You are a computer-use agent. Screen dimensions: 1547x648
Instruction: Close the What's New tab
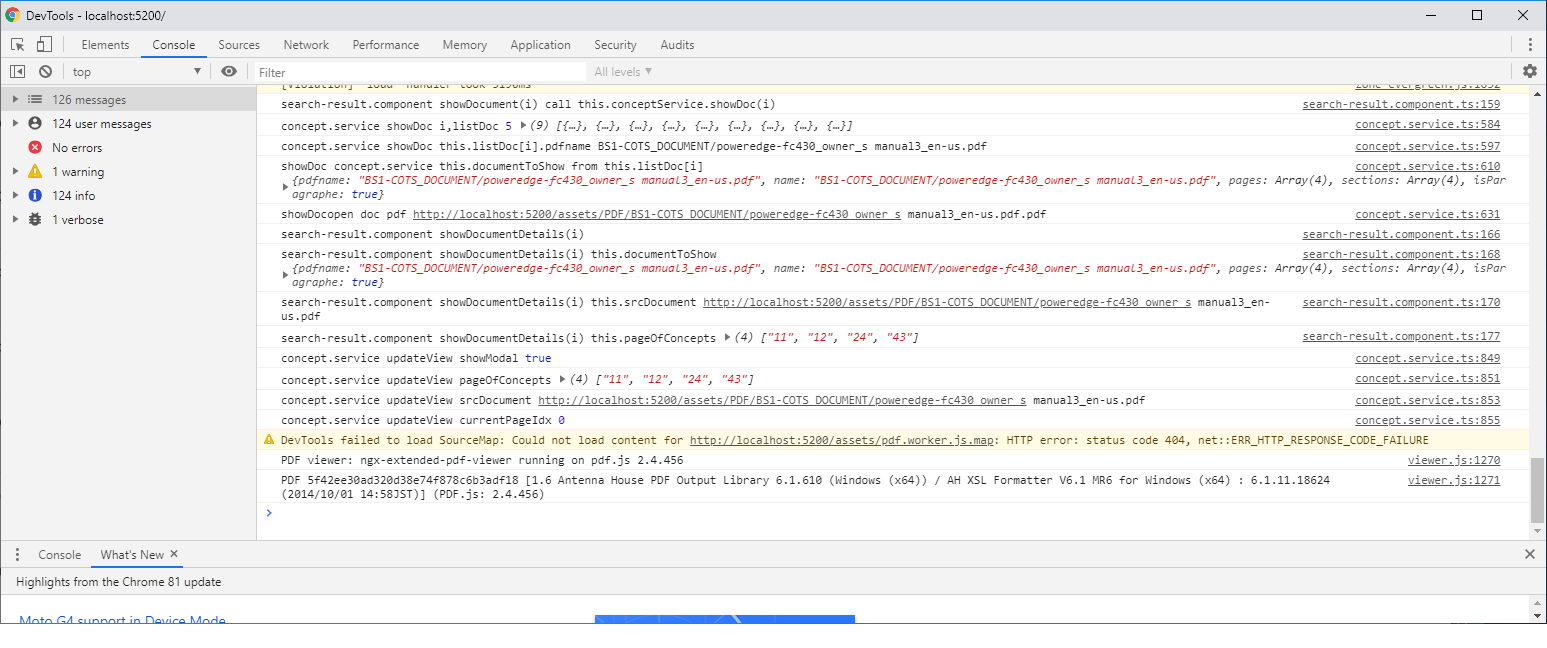pos(174,554)
